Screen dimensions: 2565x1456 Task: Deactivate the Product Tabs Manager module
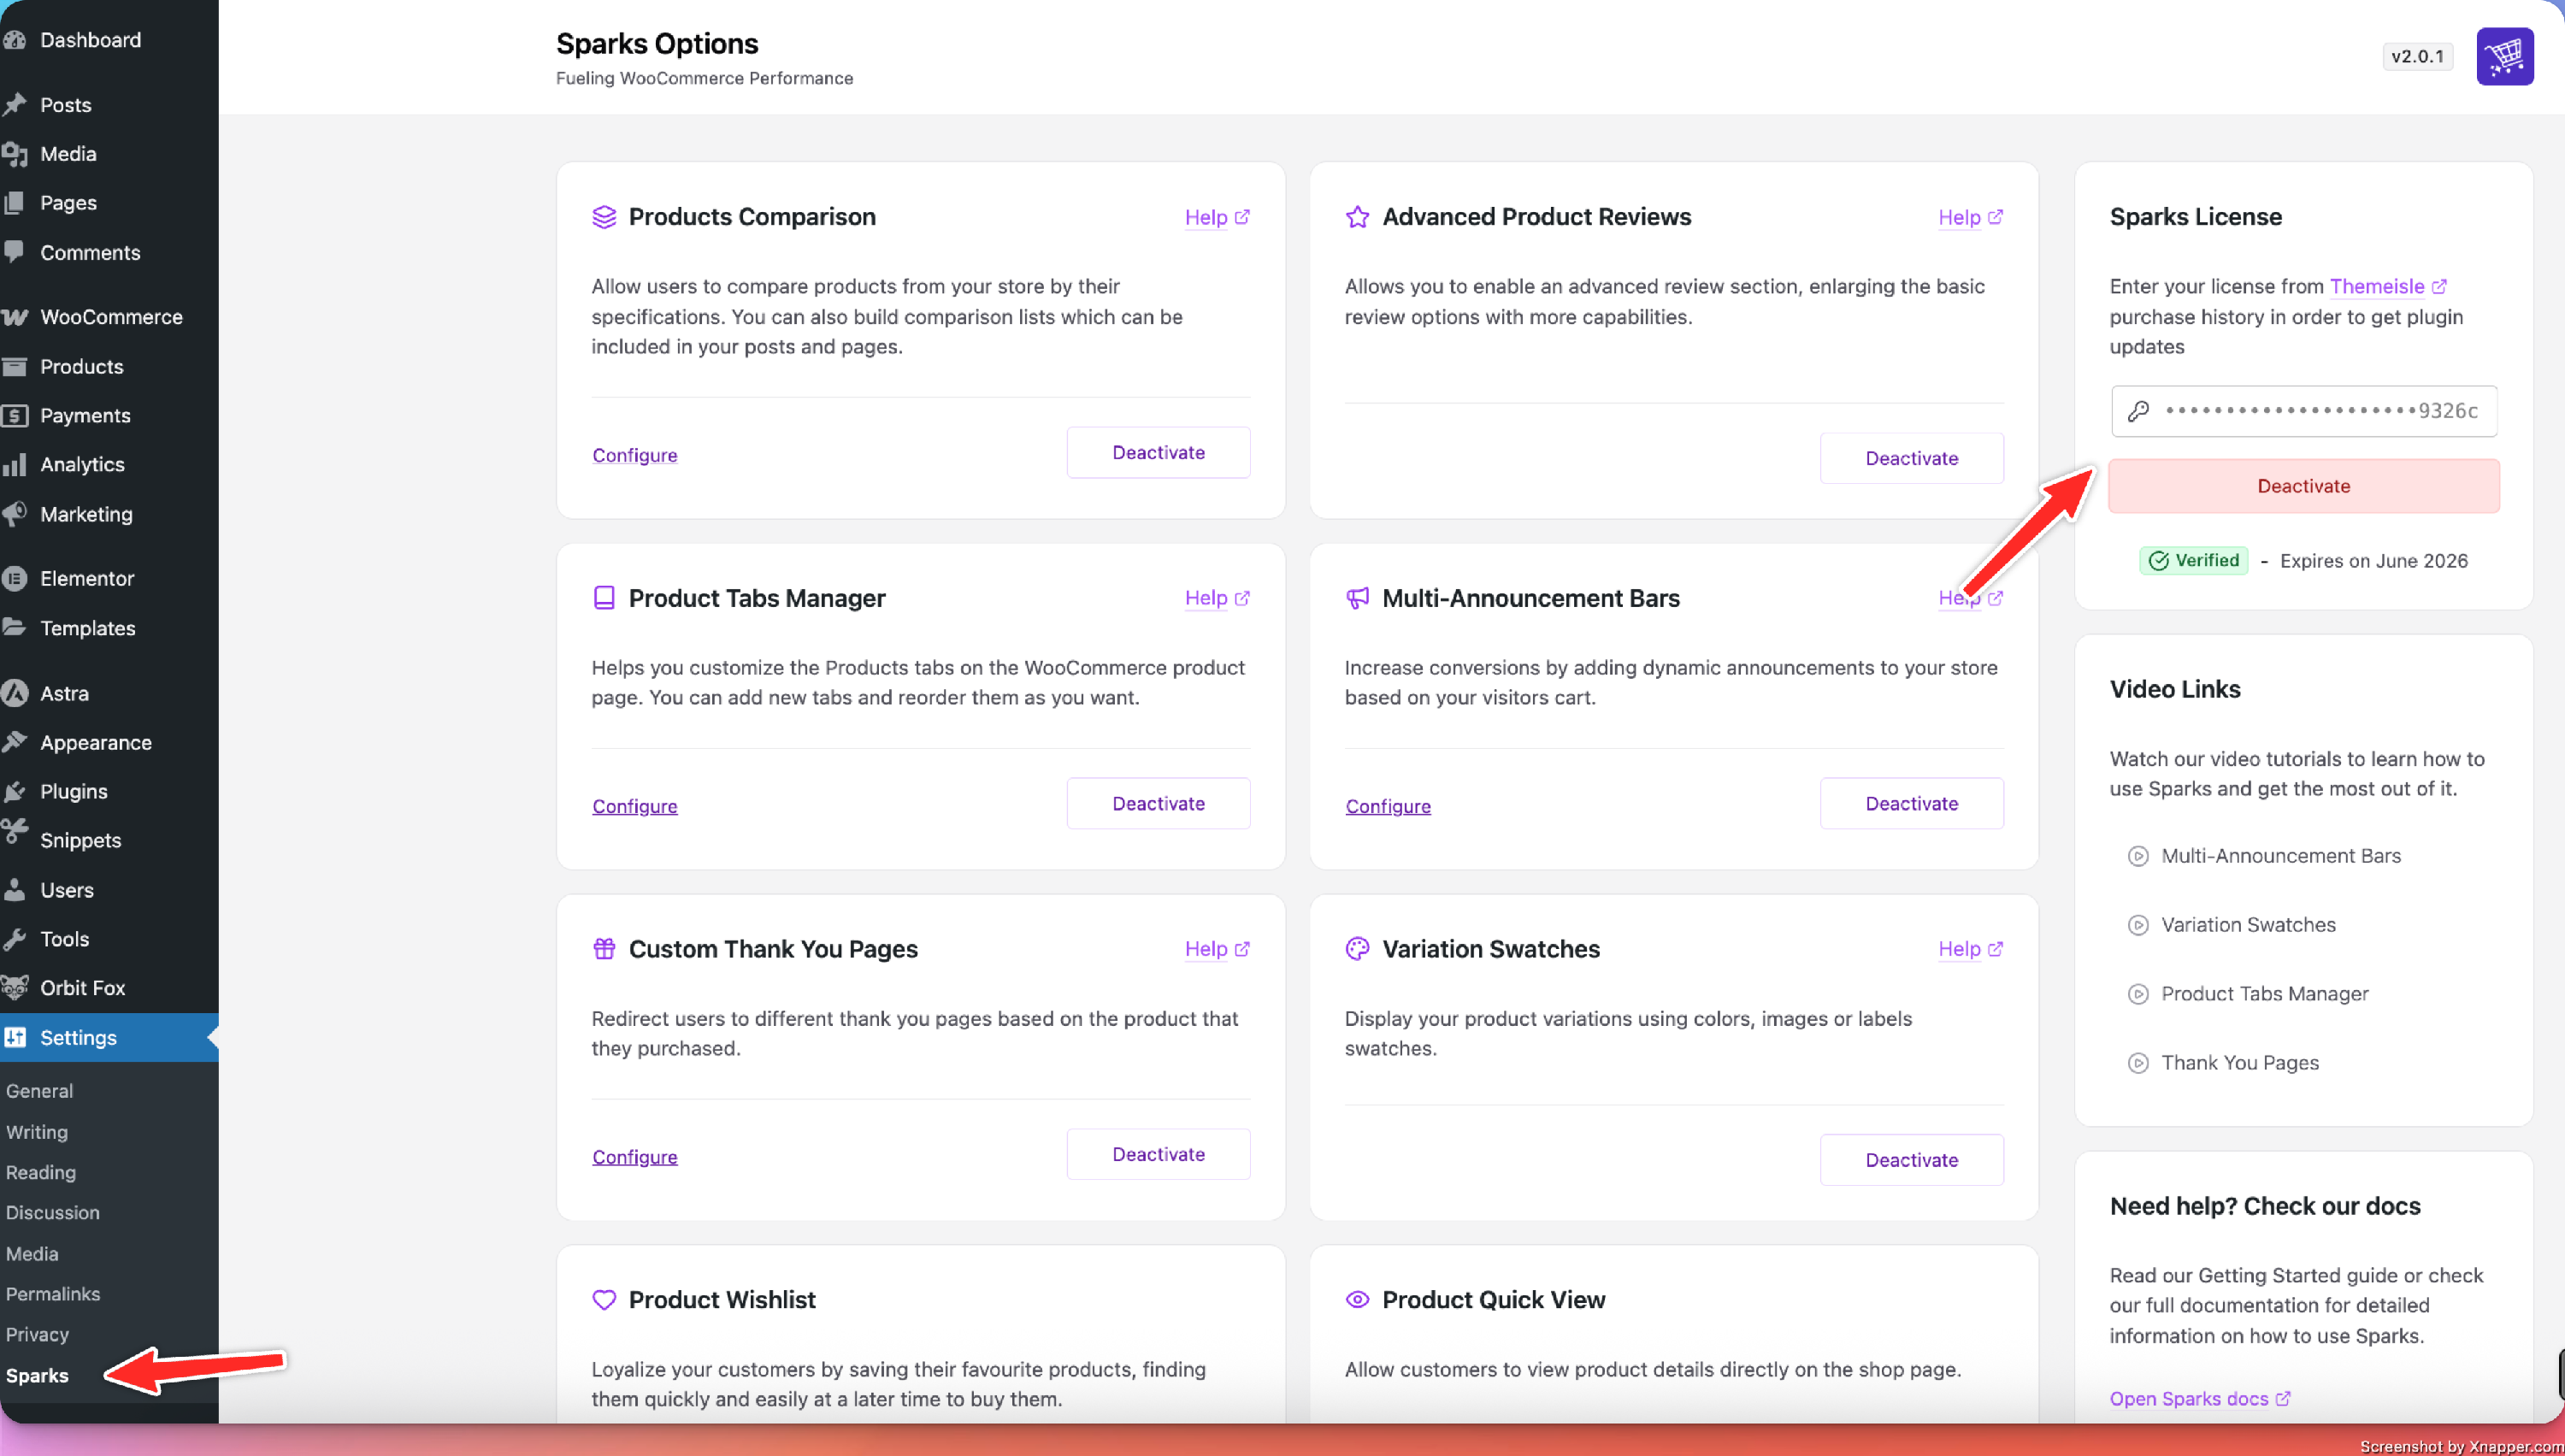point(1158,804)
